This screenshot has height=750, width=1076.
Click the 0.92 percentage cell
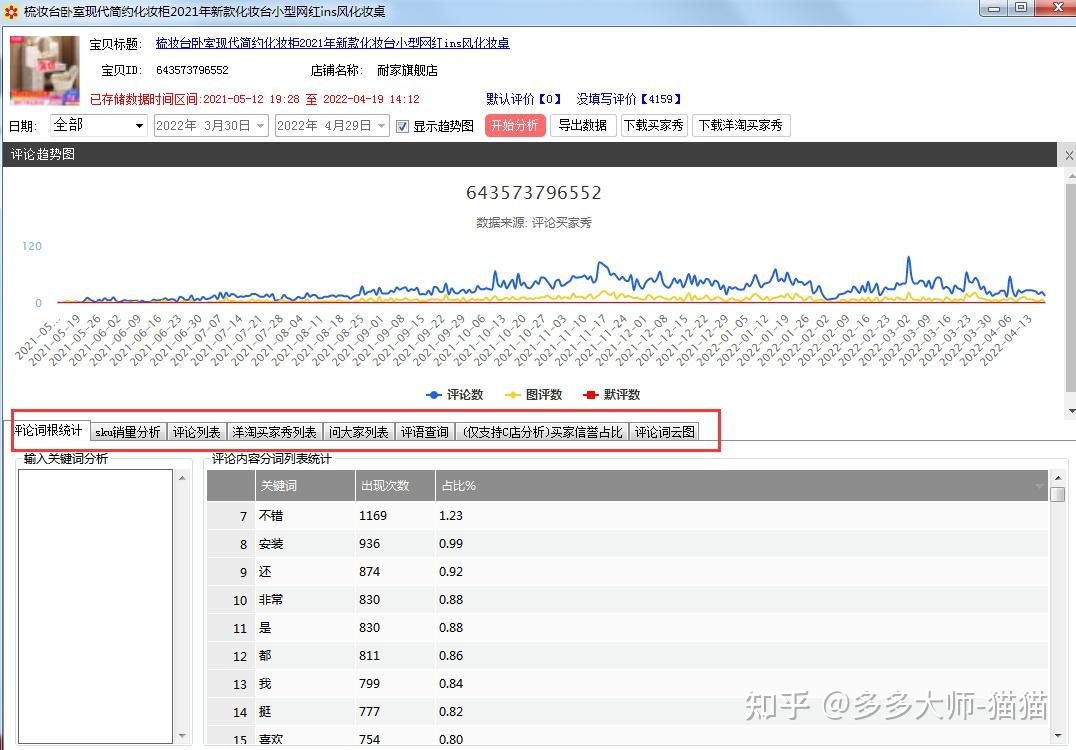[741, 572]
